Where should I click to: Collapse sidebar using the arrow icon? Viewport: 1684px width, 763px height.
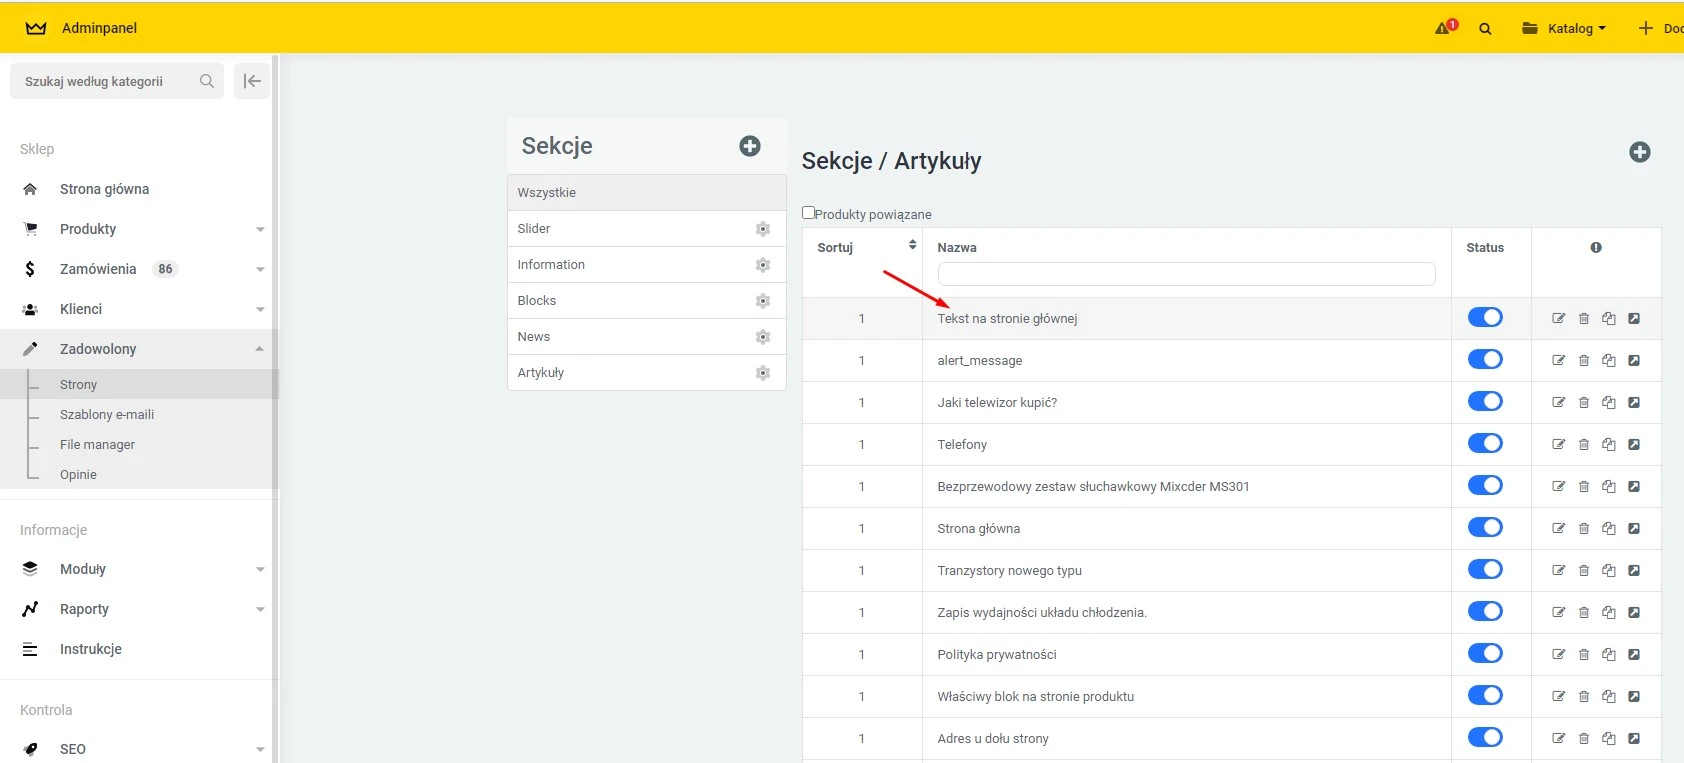pos(252,81)
